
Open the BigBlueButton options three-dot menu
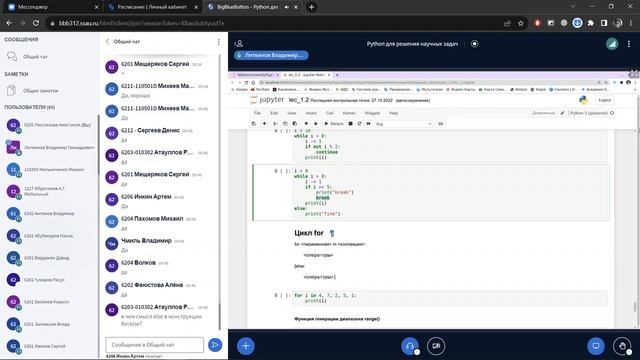coord(629,44)
